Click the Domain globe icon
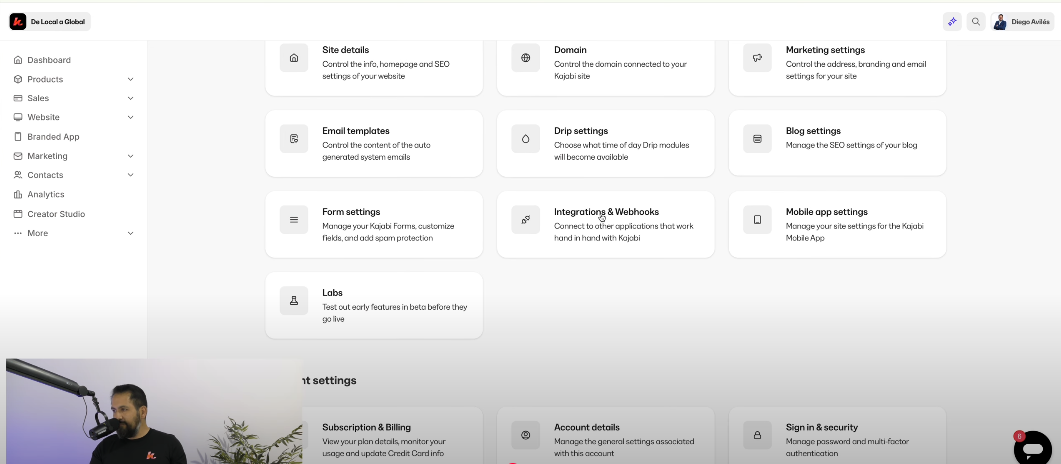1061x464 pixels. [x=526, y=58]
